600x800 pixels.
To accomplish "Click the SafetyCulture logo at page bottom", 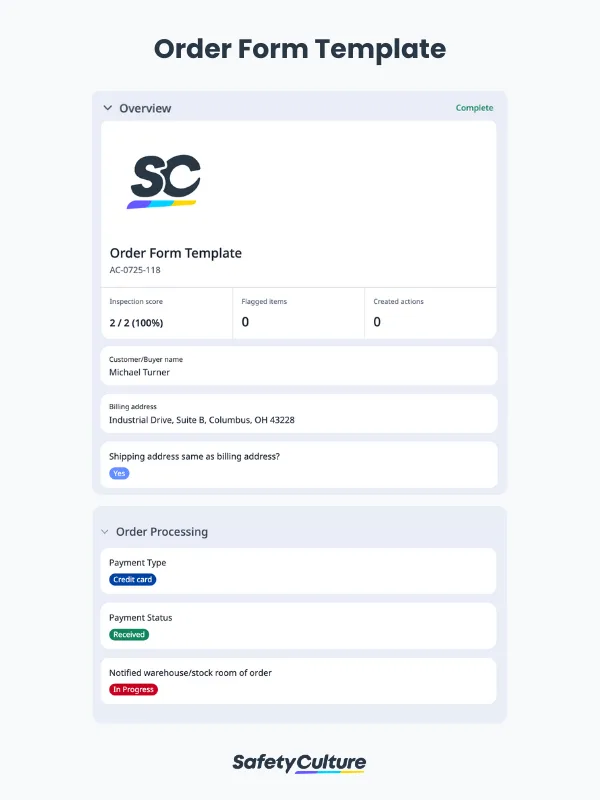I will 300,762.
